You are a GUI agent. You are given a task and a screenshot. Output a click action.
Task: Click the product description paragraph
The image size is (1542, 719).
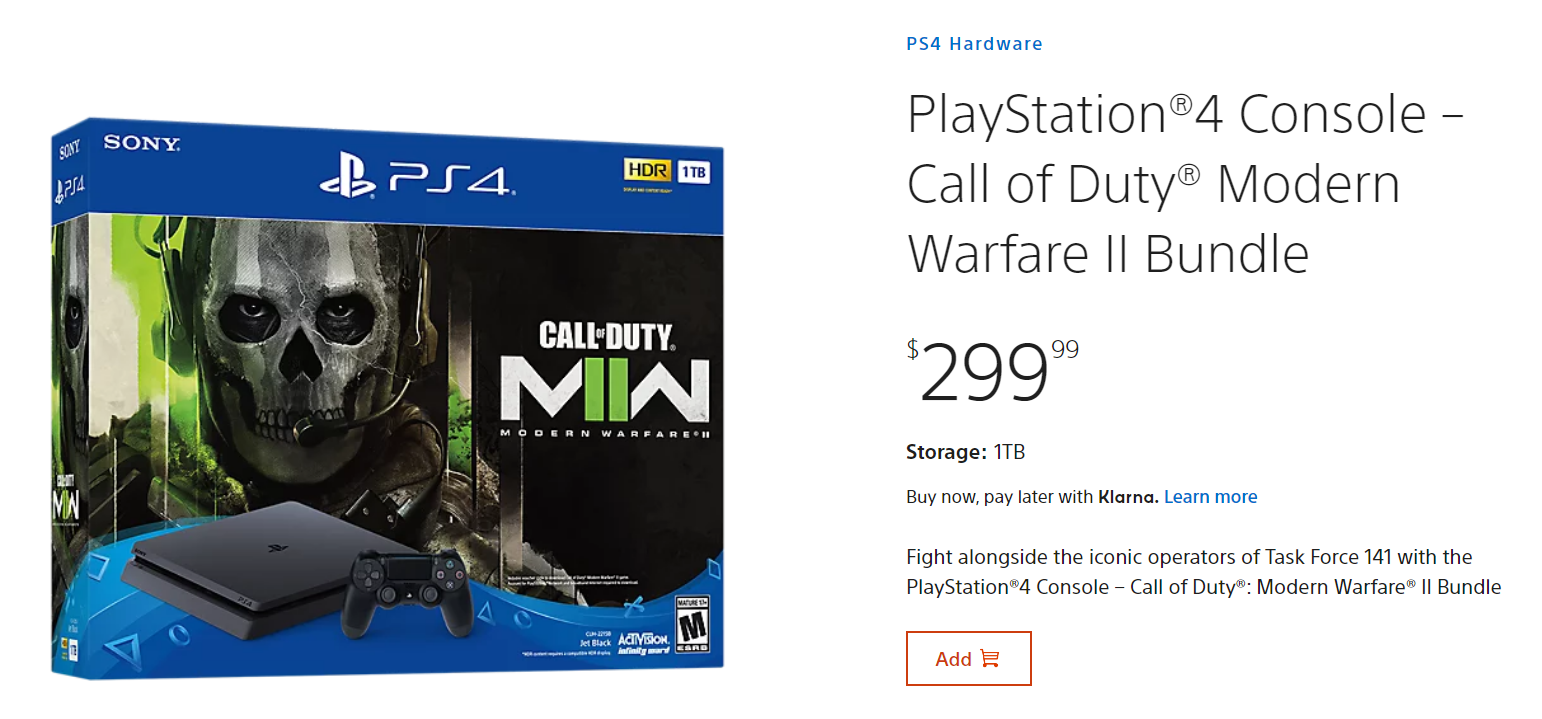pyautogui.click(x=1200, y=572)
